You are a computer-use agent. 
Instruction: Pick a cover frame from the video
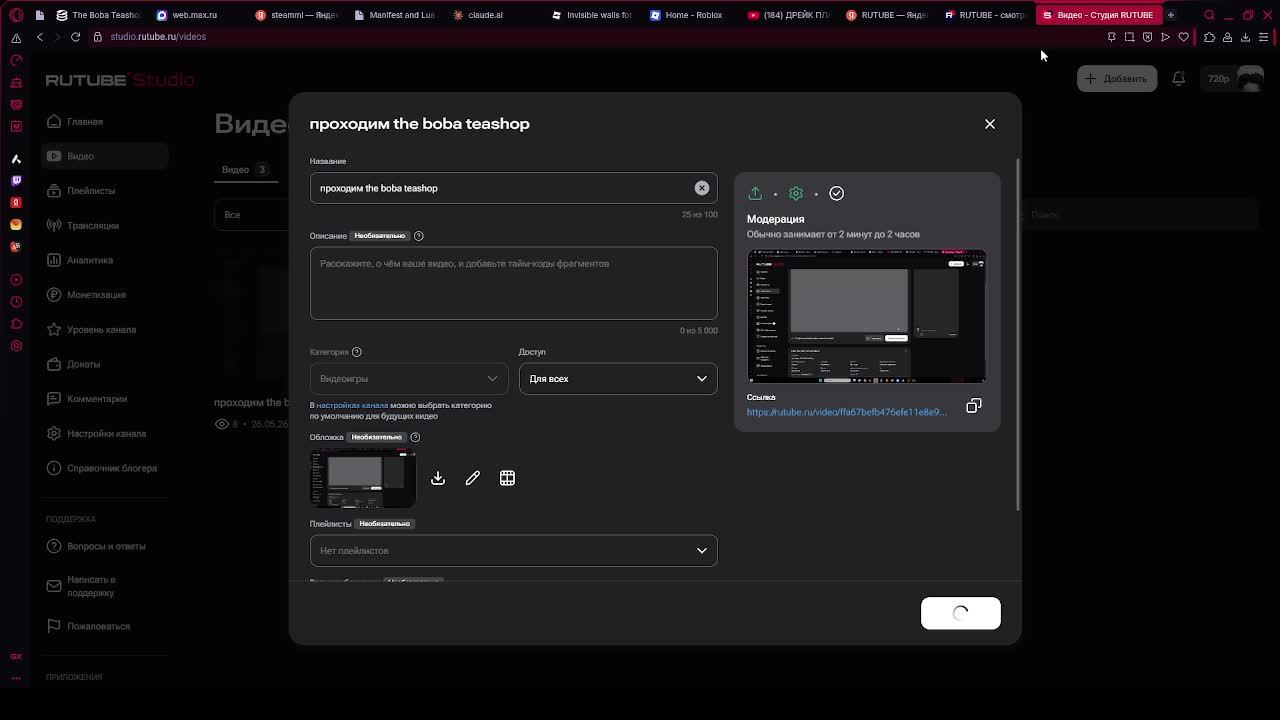tap(508, 478)
